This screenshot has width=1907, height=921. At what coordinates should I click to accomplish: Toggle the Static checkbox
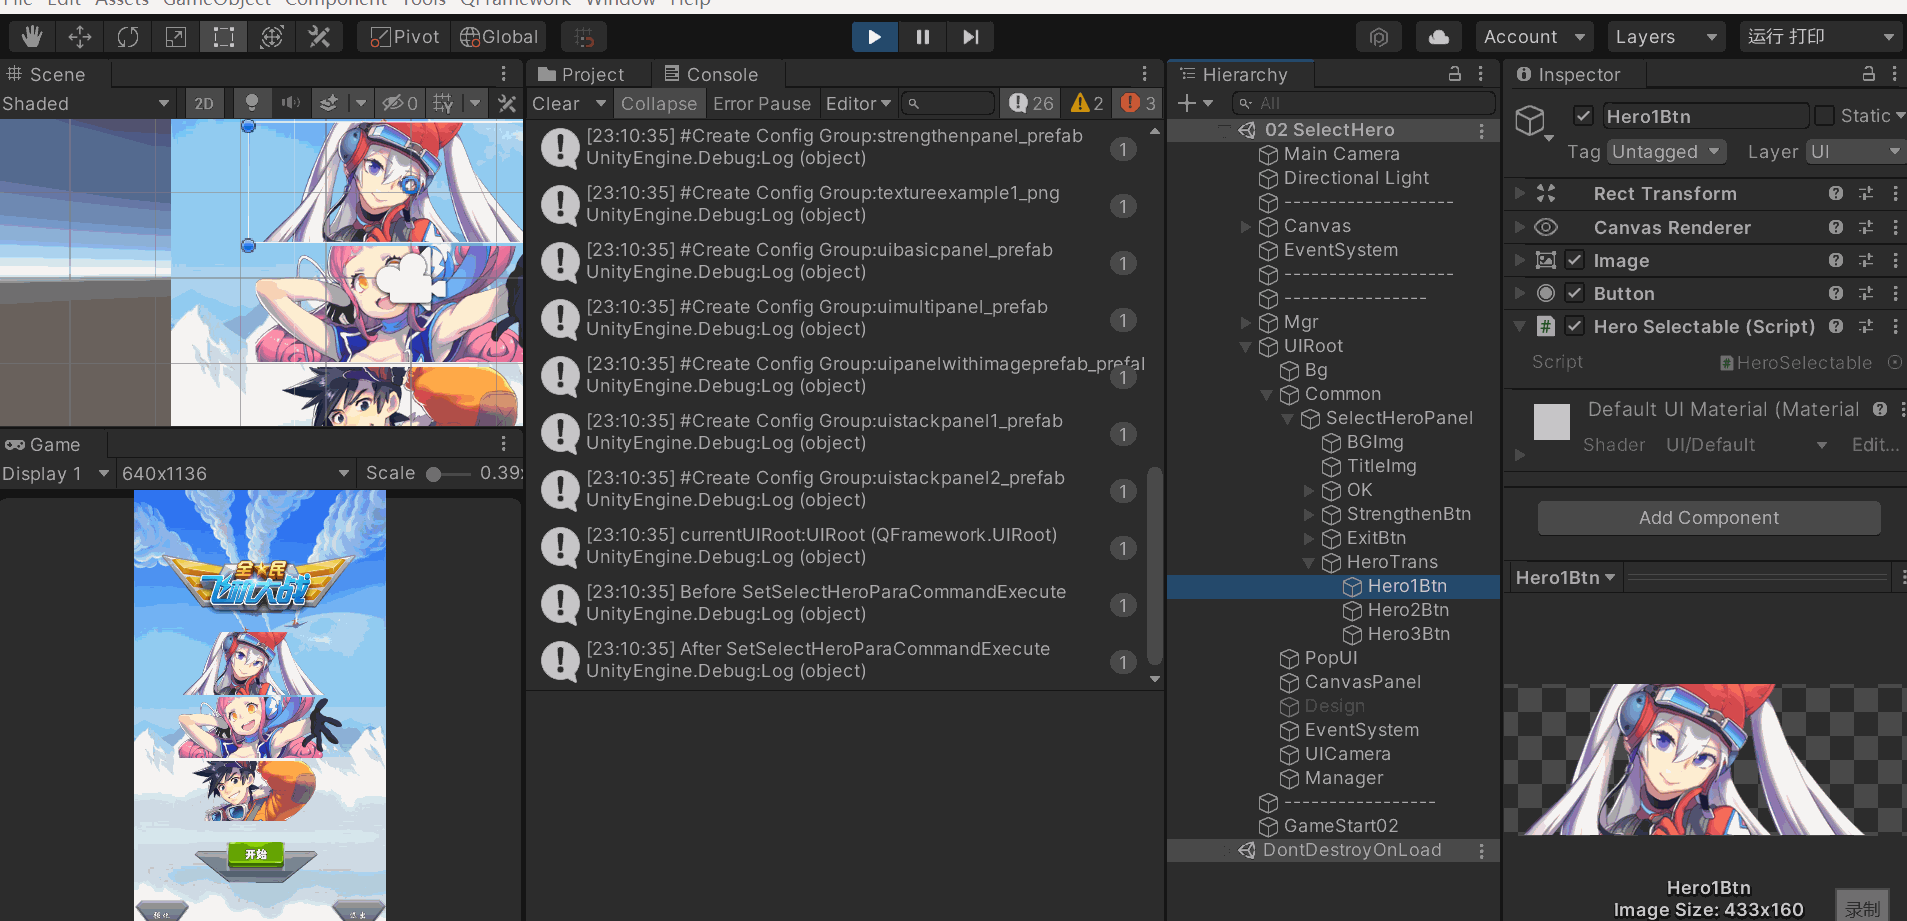click(x=1824, y=116)
